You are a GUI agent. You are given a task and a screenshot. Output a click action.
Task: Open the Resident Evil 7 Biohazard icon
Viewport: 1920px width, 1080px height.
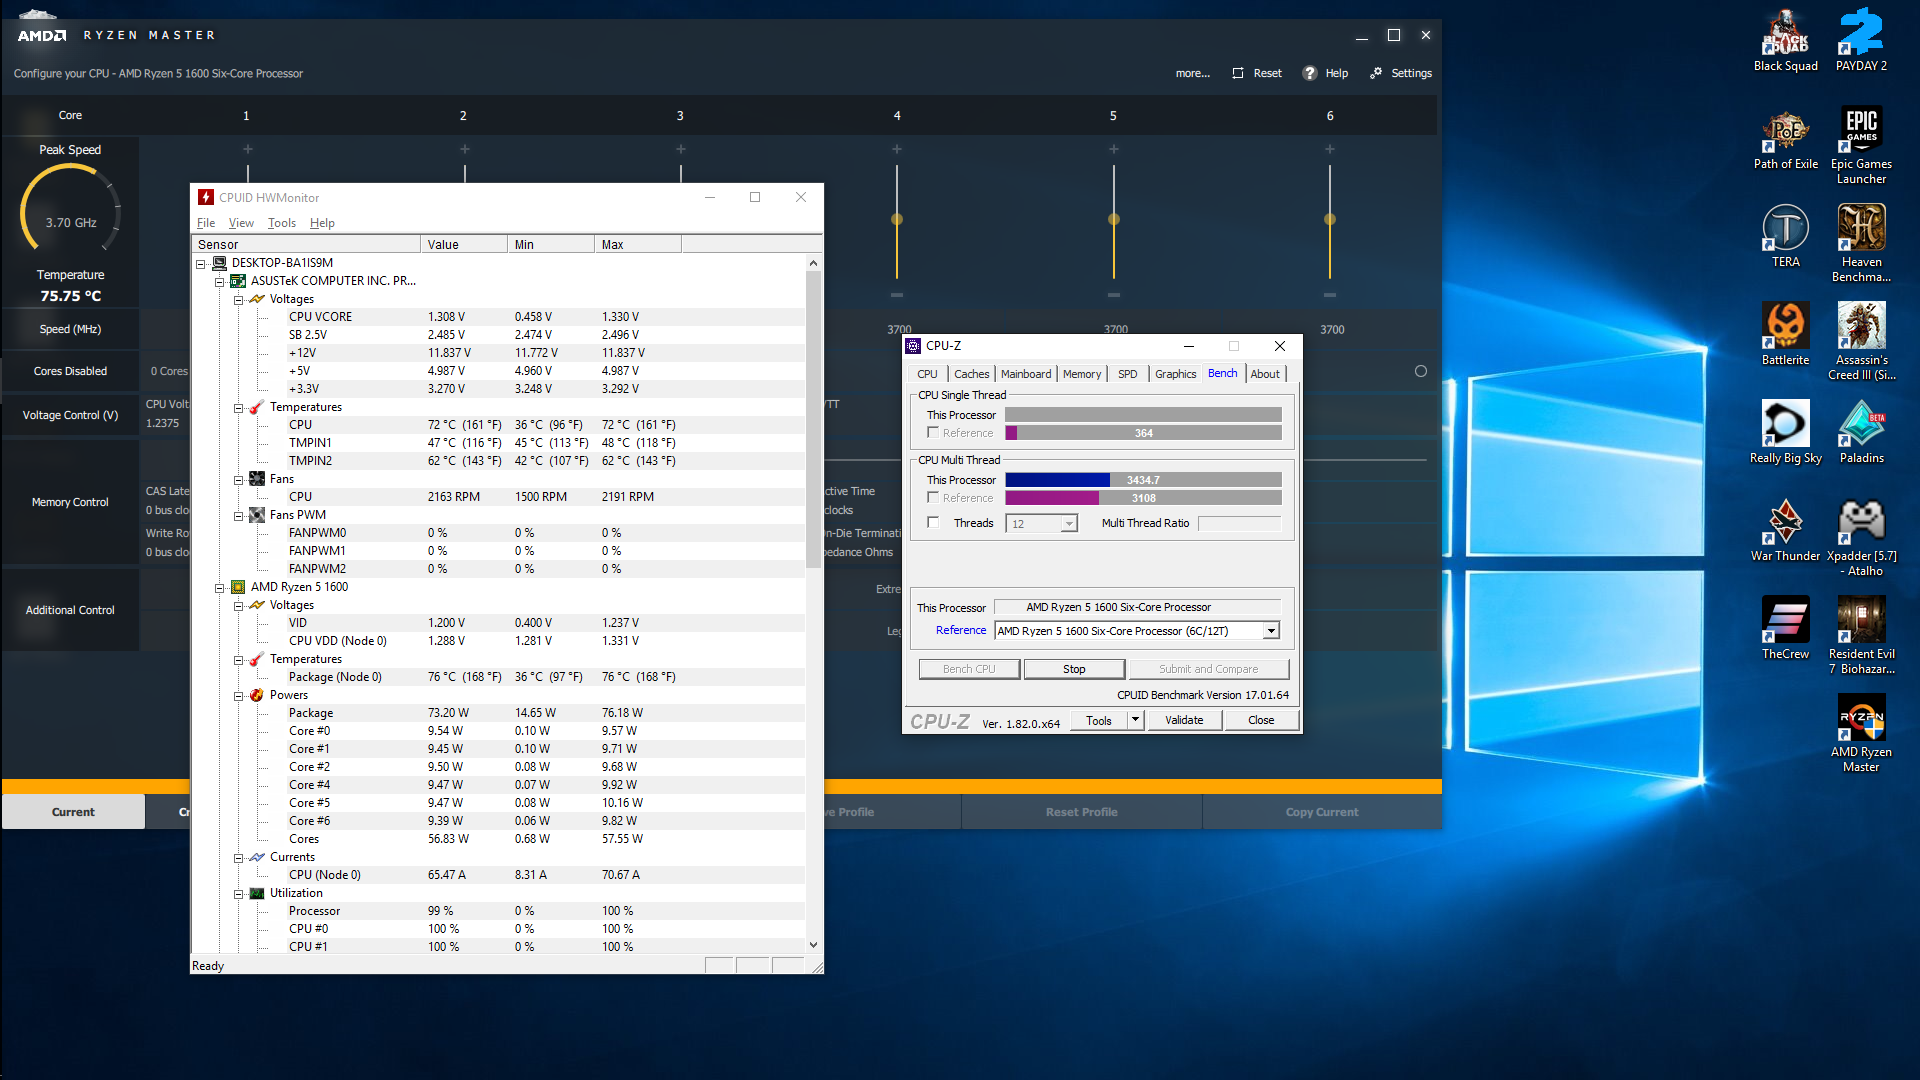[x=1861, y=636]
